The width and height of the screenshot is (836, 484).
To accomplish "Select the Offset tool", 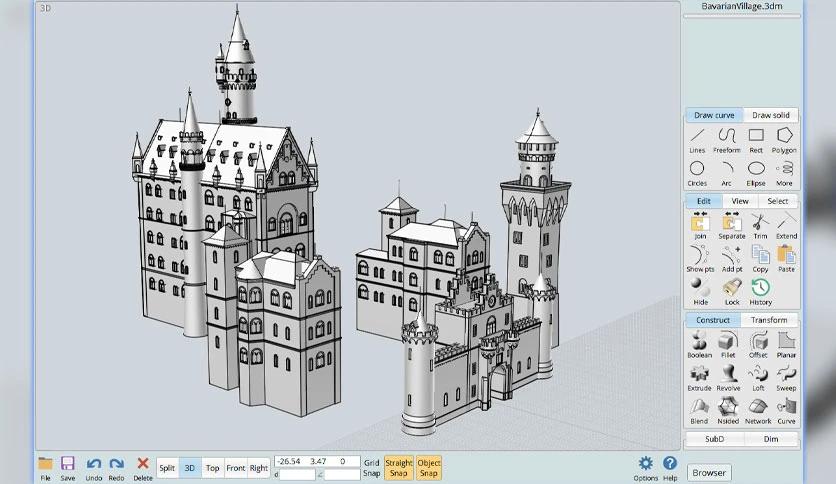I will click(758, 345).
